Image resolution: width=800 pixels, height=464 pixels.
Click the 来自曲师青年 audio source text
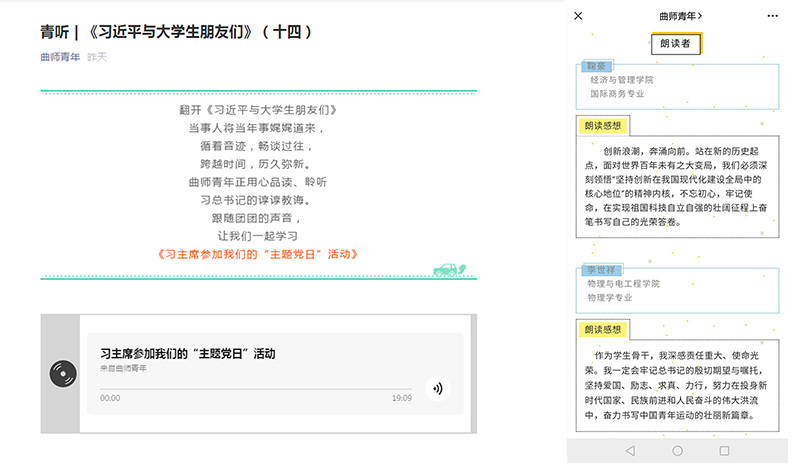pos(123,368)
